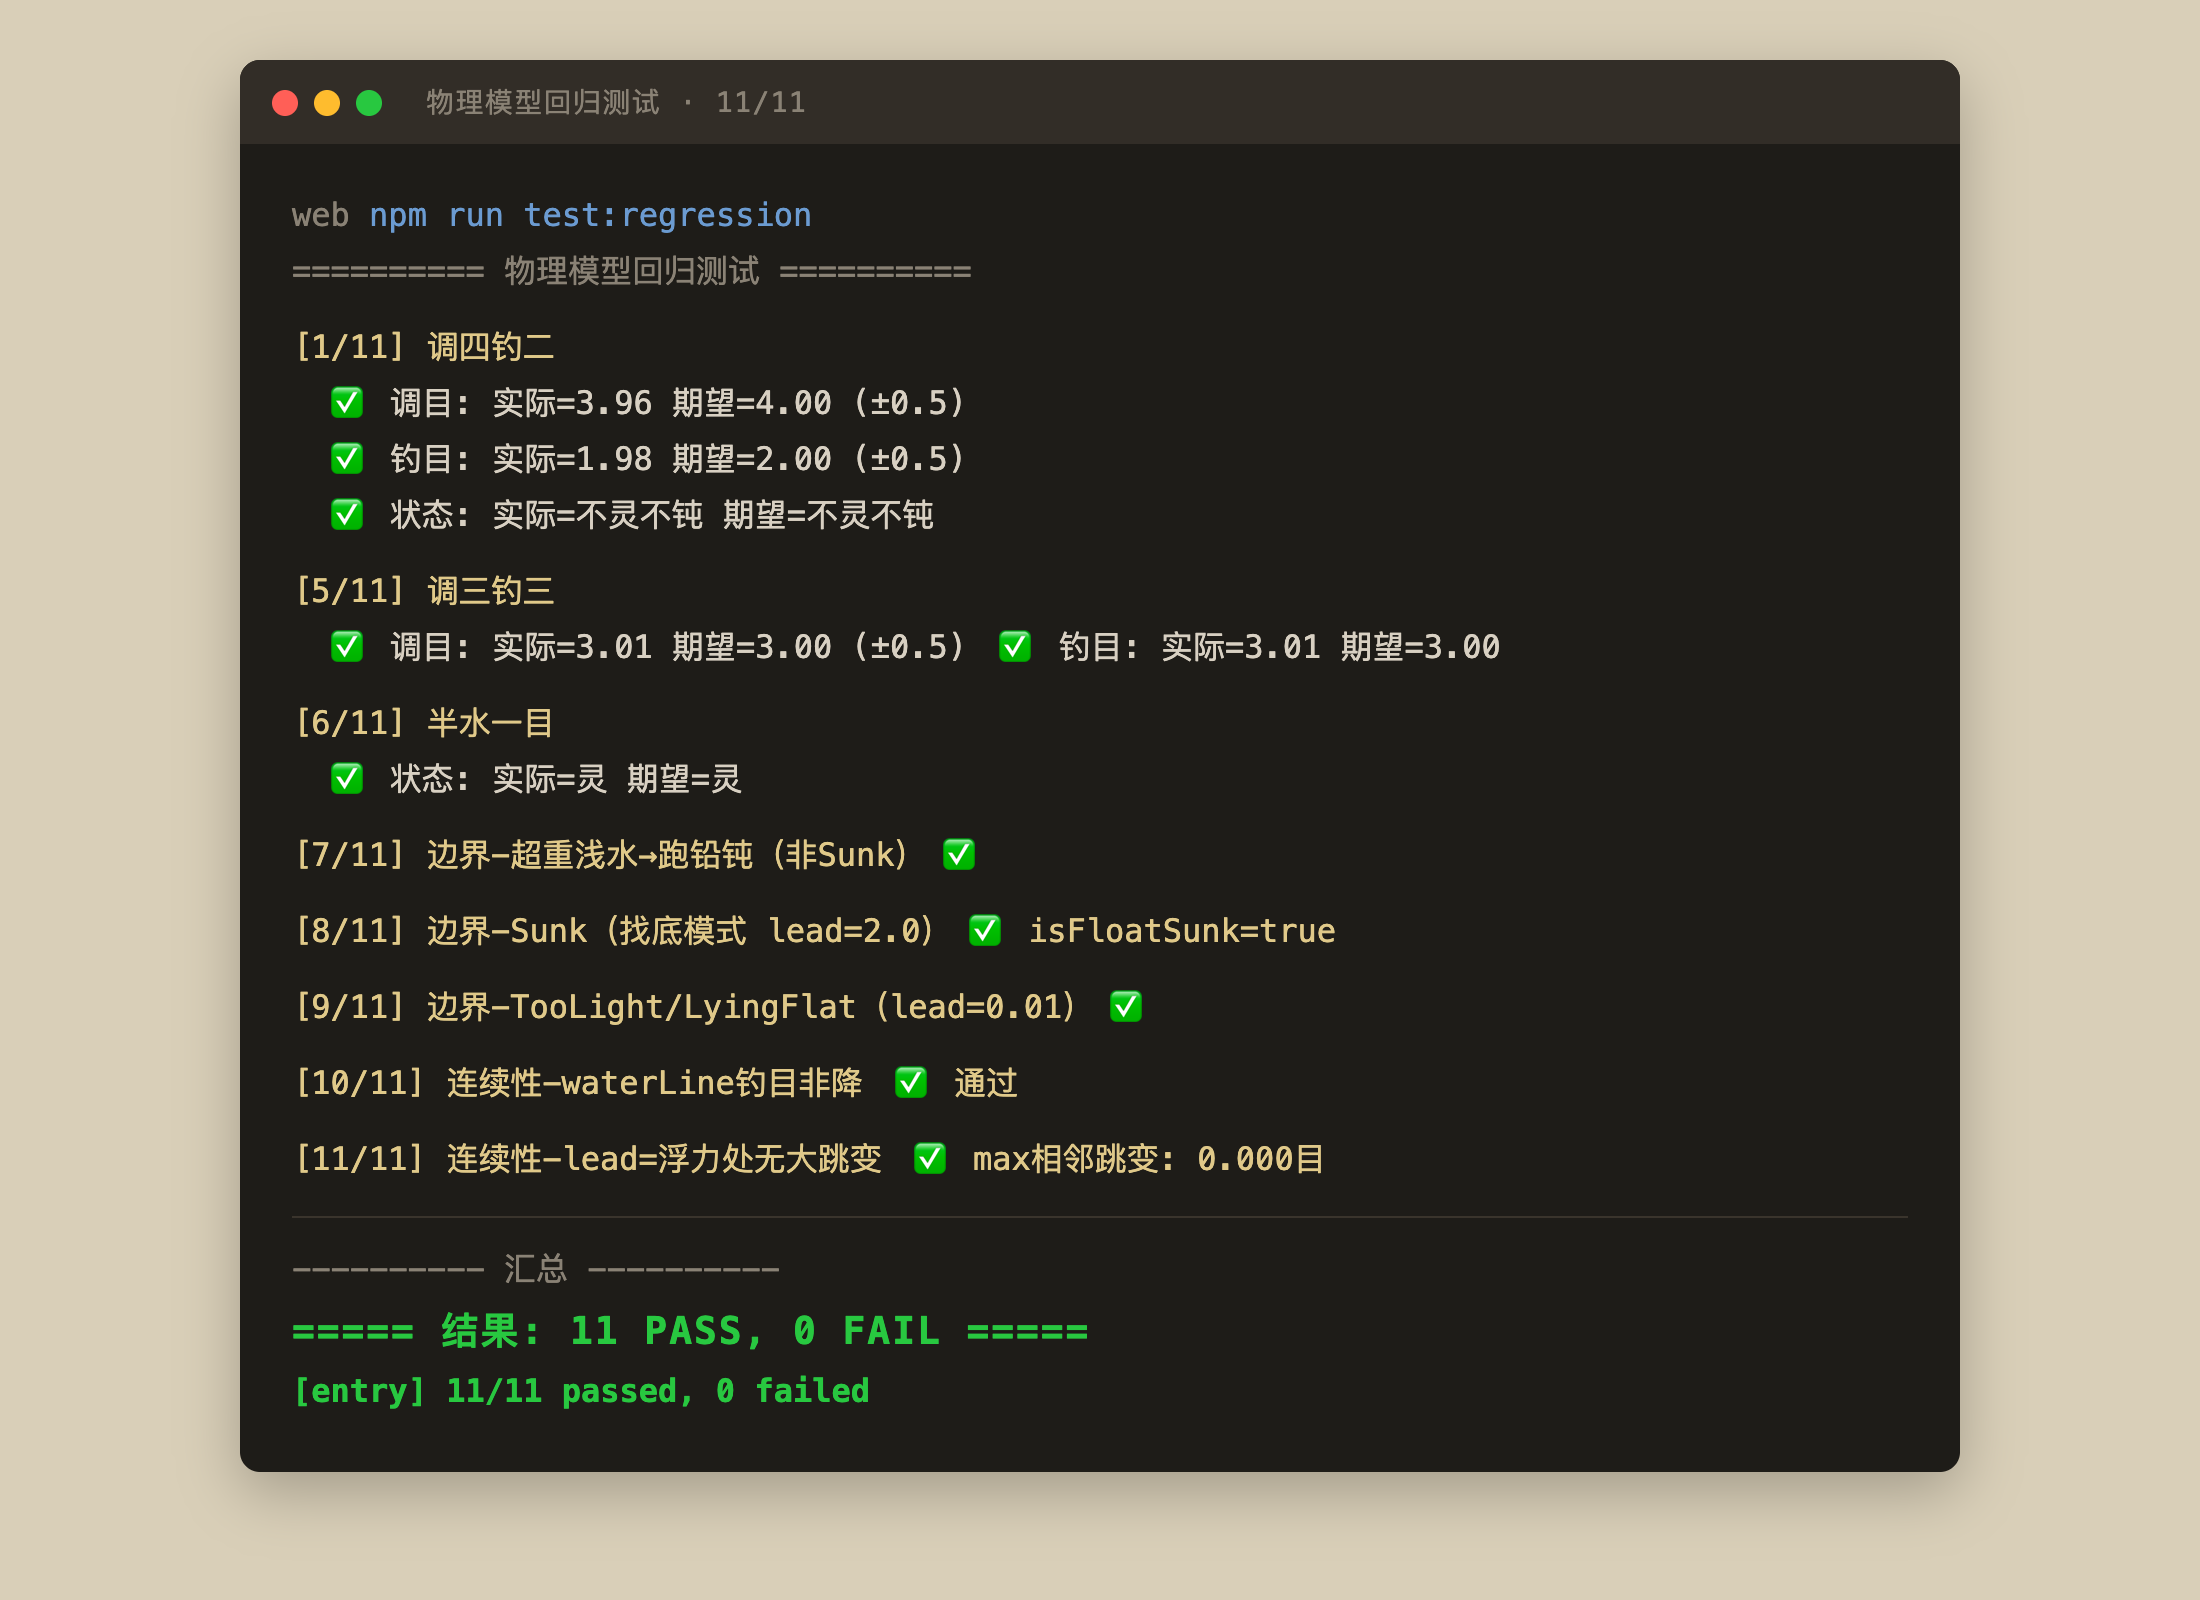2200x1600 pixels.
Task: Click the 'max相邻跳变: 0.000目' text
Action: pos(1148,1159)
